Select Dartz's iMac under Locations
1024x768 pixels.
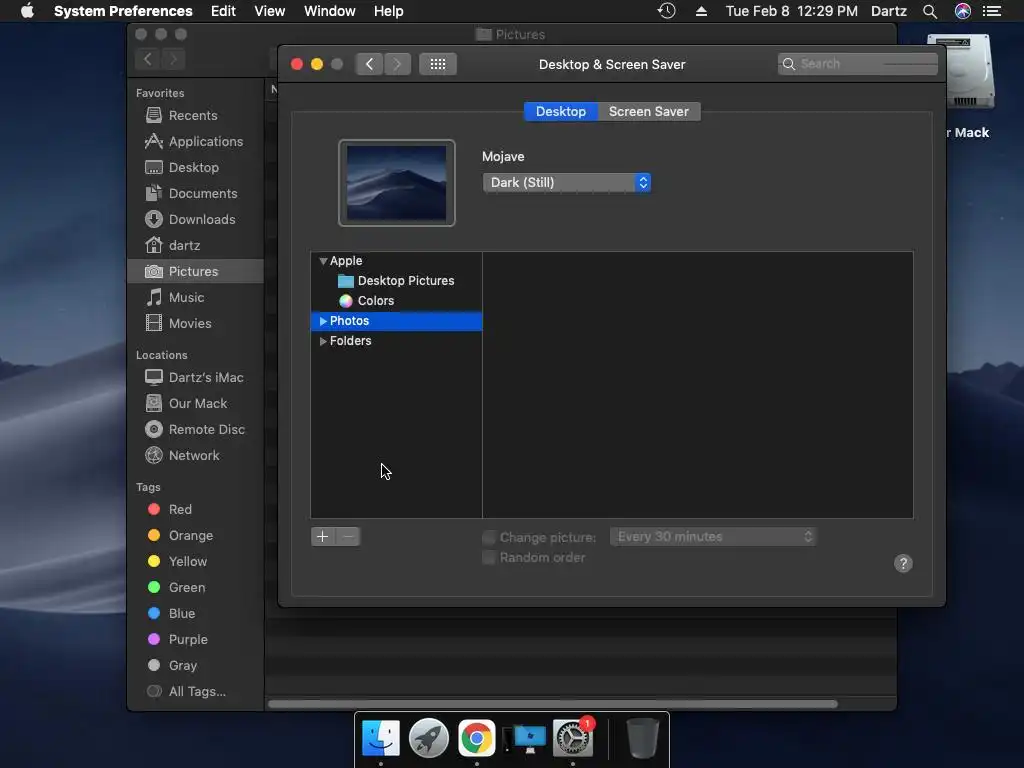coord(195,377)
